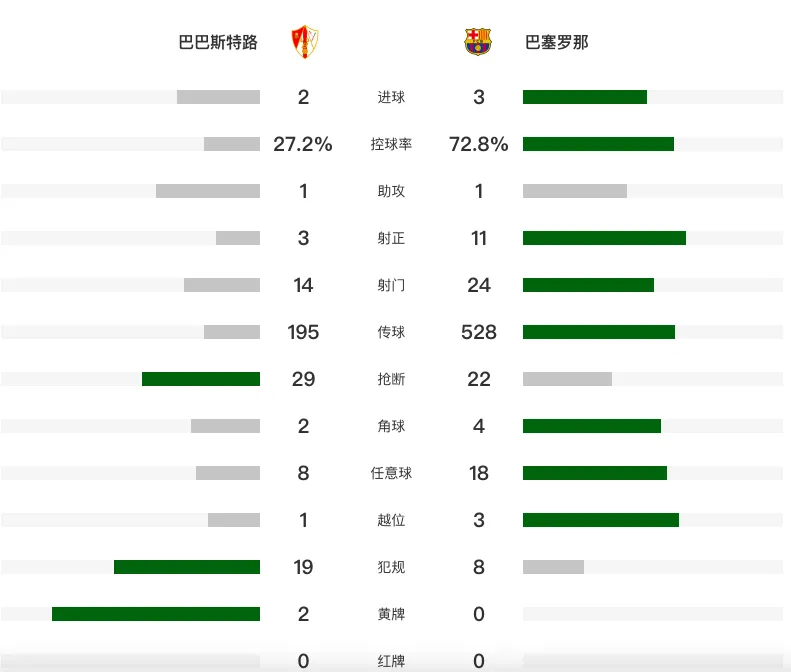Select the 射正 stat label
This screenshot has height=672, width=791.
pos(391,238)
